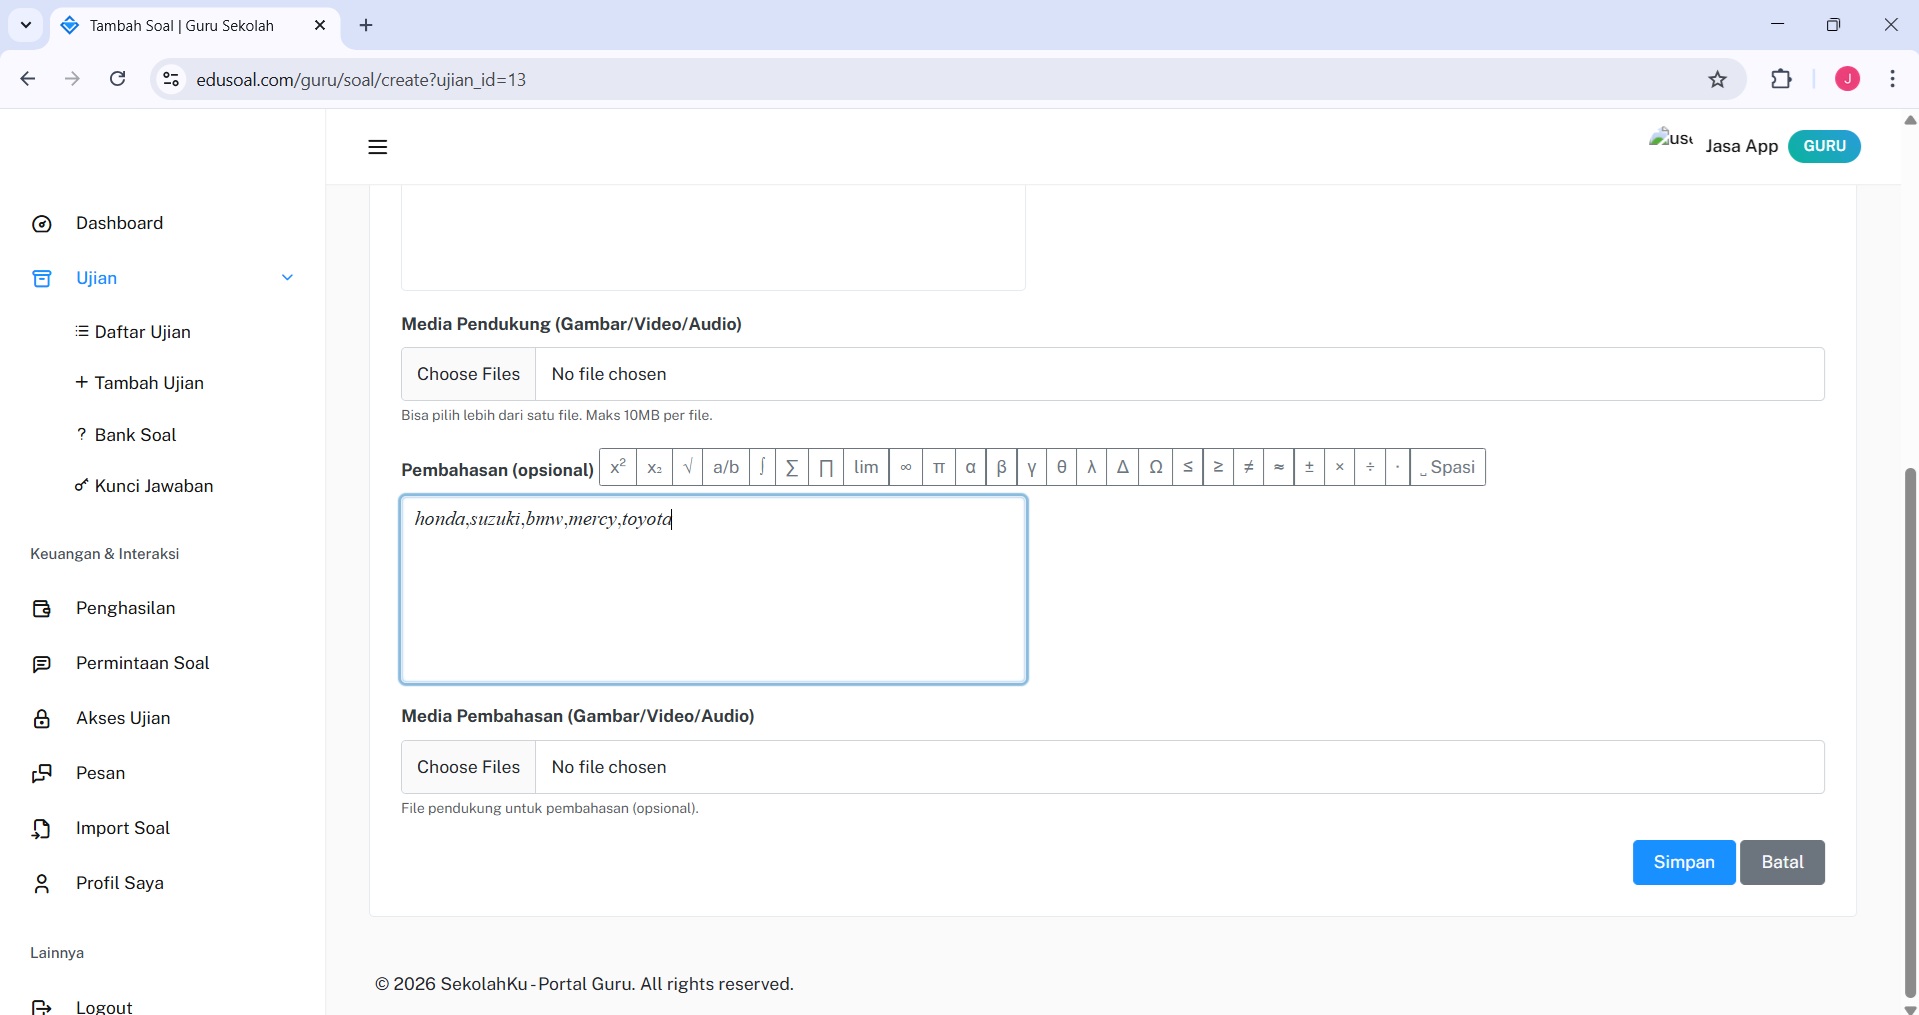Insert the pi symbol
Screen dimensions: 1919x1015
pos(938,467)
